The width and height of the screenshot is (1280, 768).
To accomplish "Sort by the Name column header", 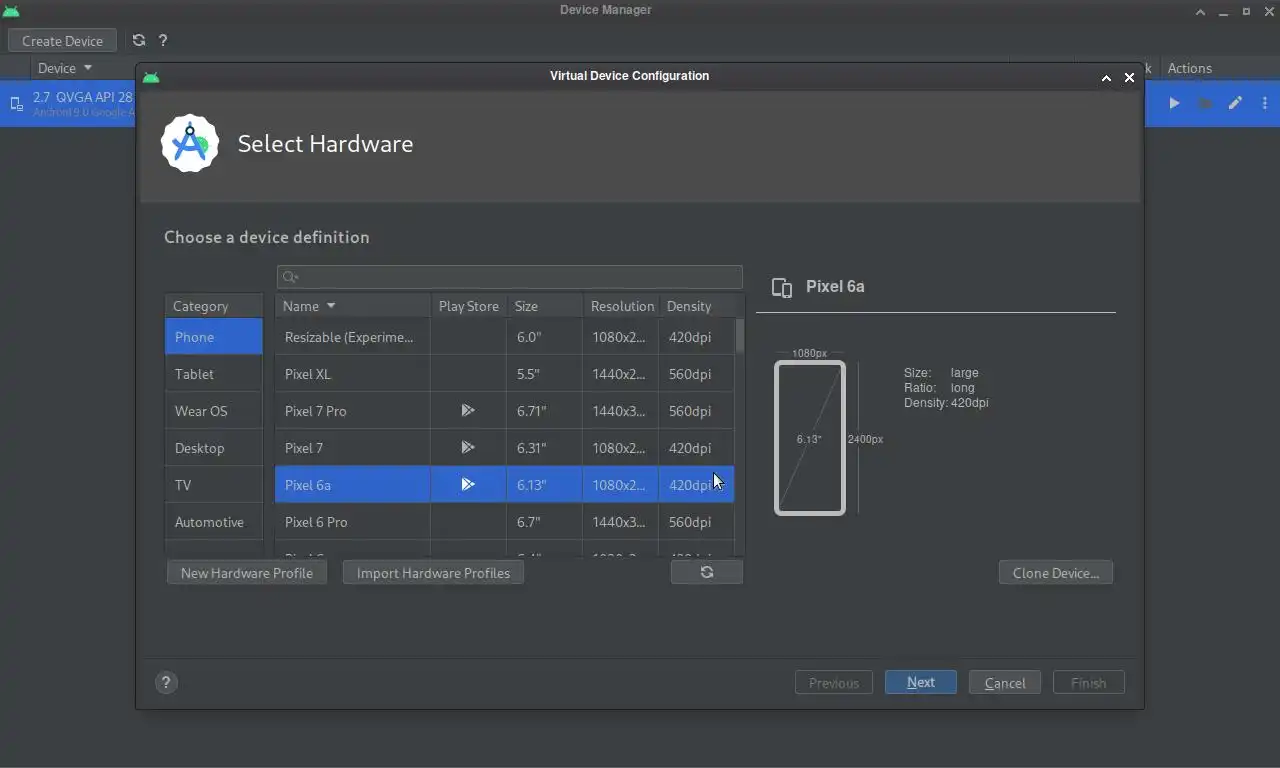I will (x=352, y=306).
